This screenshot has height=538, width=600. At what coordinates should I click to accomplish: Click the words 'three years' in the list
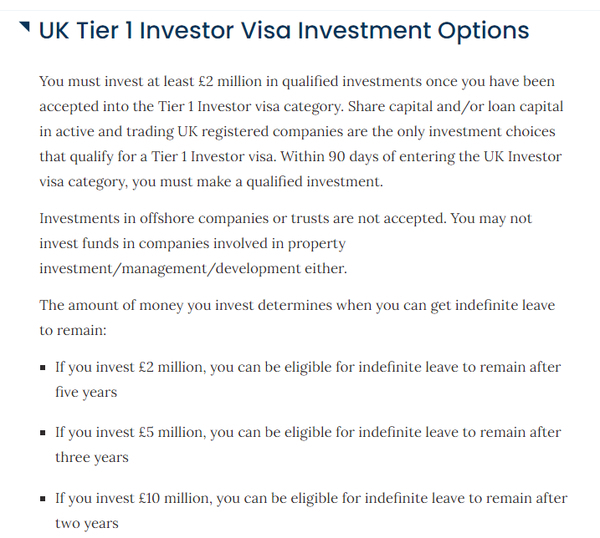pos(92,457)
